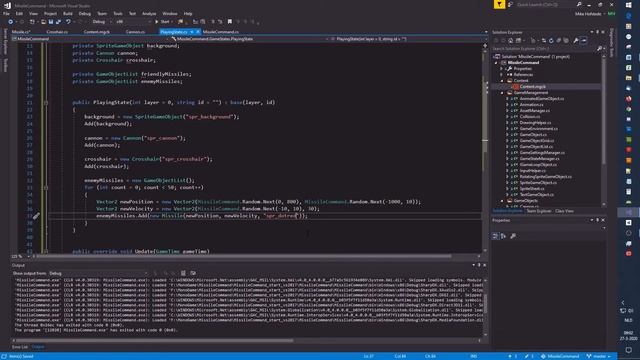The height and width of the screenshot is (360, 640).
Task: Pin the Solution Explorer panel
Action: click(597, 32)
